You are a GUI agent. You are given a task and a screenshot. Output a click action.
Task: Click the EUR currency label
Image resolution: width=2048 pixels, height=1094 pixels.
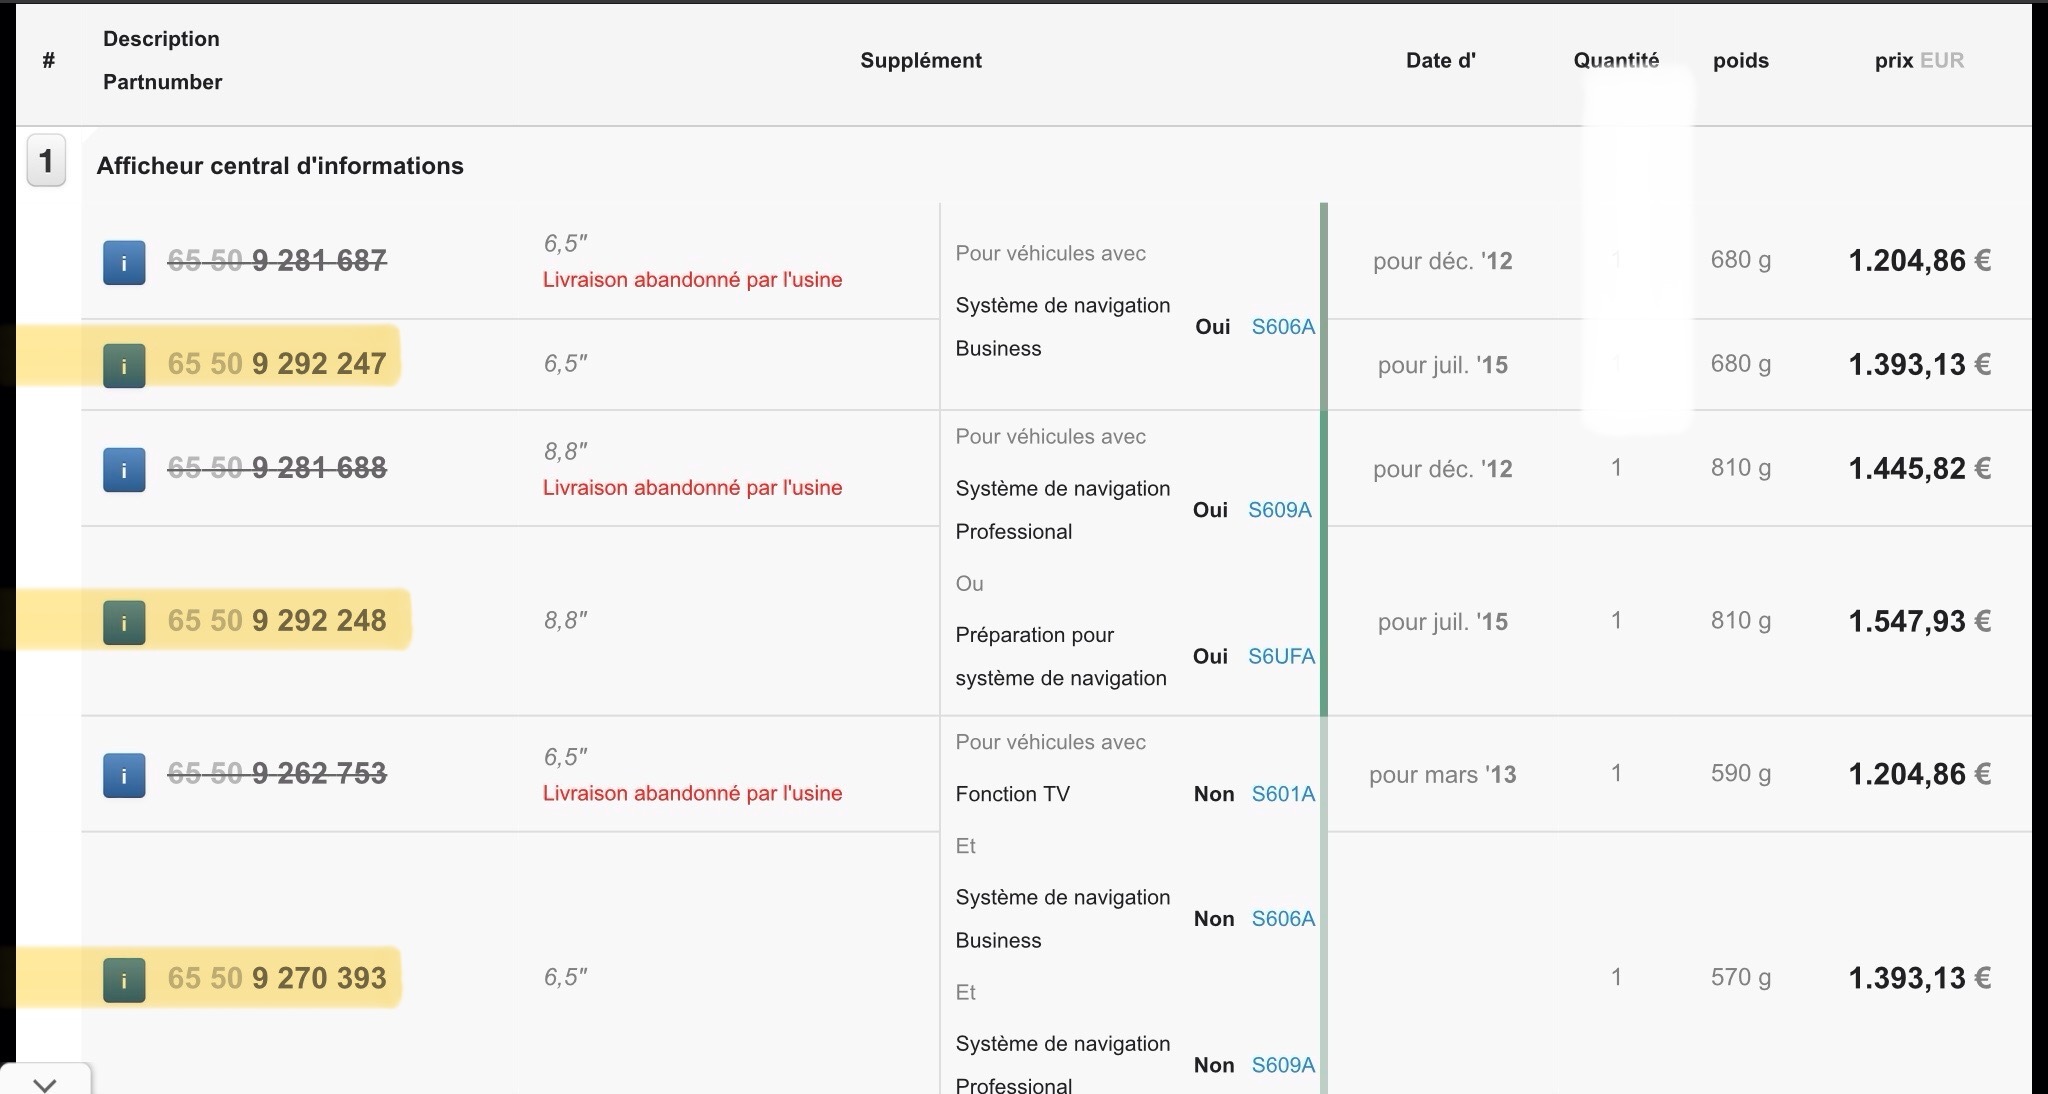[x=1941, y=61]
